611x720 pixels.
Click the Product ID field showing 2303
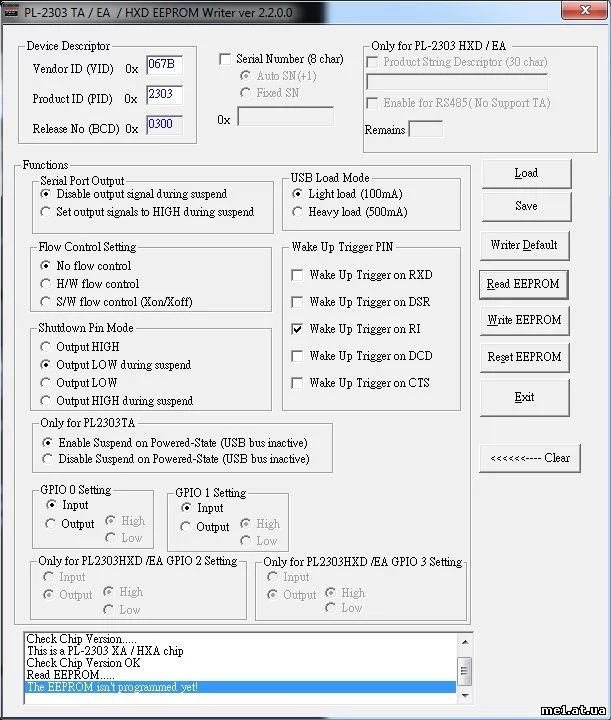tap(164, 95)
